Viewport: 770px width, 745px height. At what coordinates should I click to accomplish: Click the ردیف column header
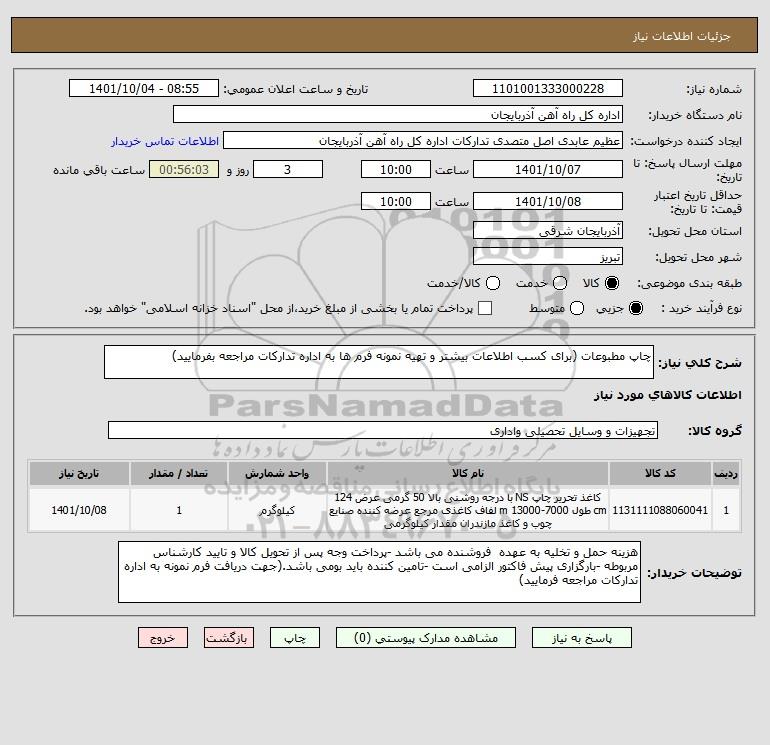point(726,473)
